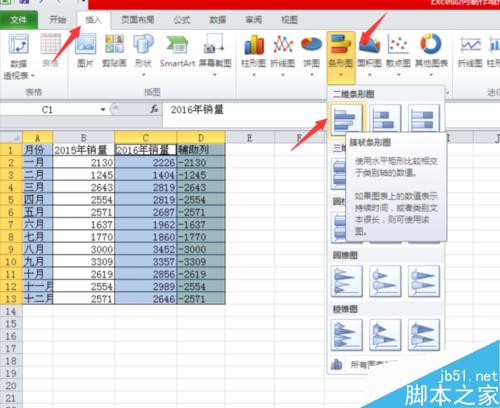The image size is (500, 408).
Task: Click cell B9 with value 3000
Action: pyautogui.click(x=83, y=249)
